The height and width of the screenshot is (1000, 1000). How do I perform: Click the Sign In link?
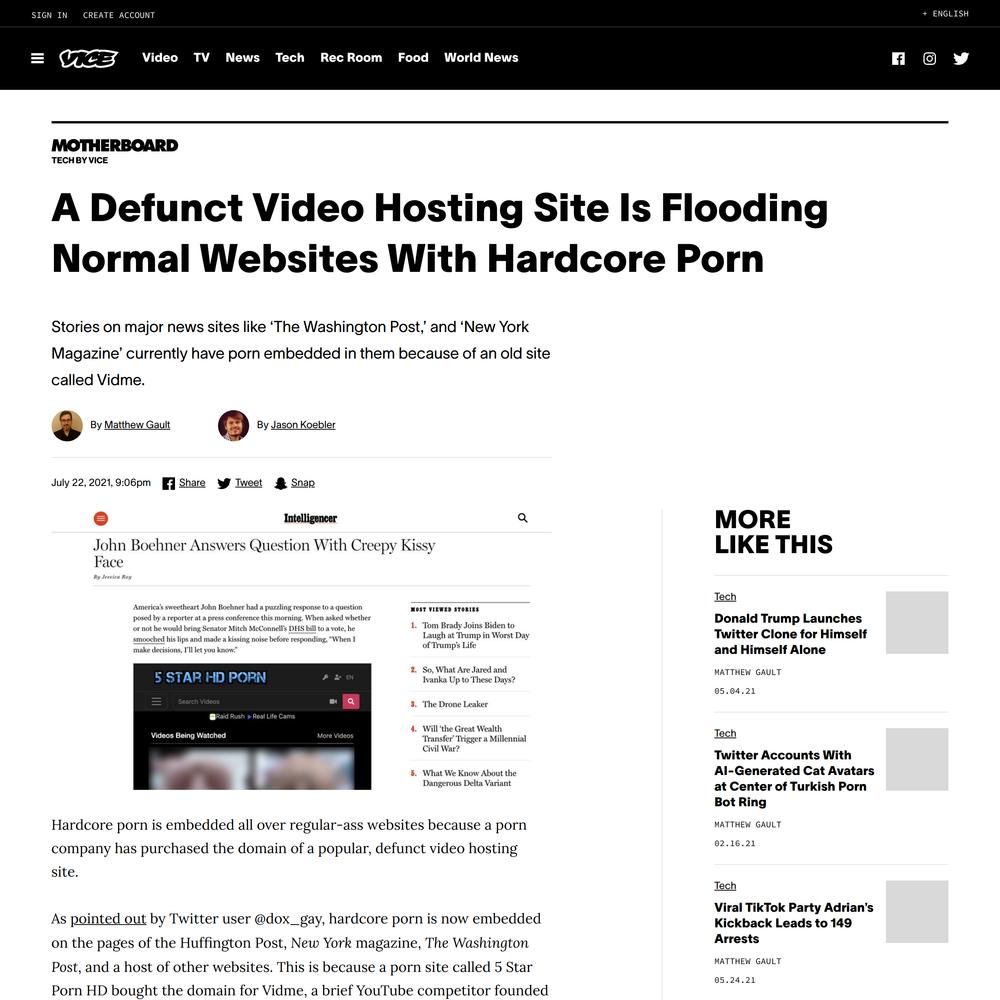(49, 15)
